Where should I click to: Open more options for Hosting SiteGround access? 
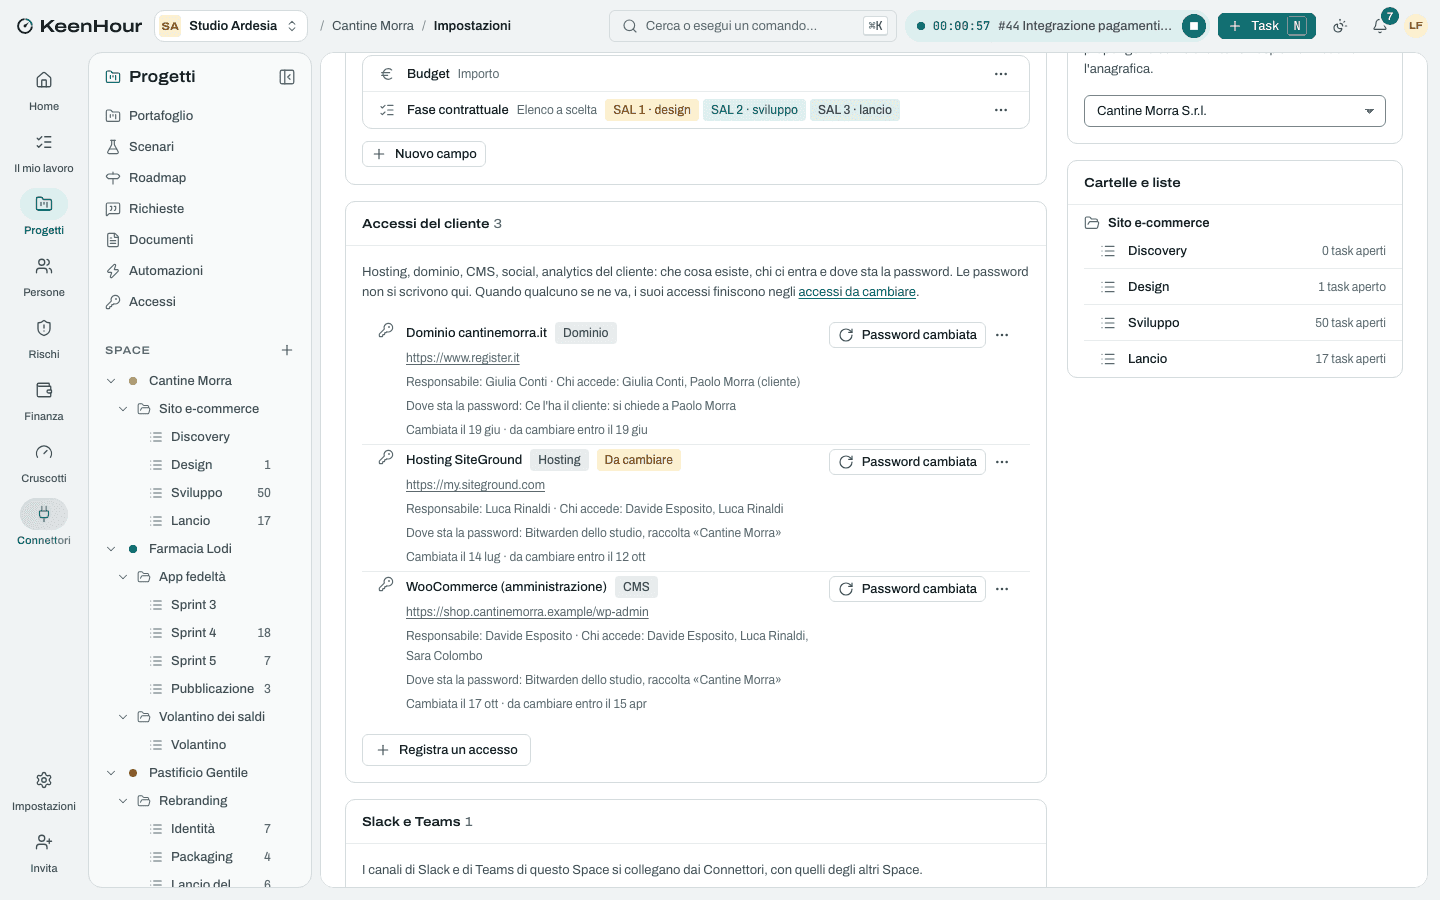(x=1002, y=462)
